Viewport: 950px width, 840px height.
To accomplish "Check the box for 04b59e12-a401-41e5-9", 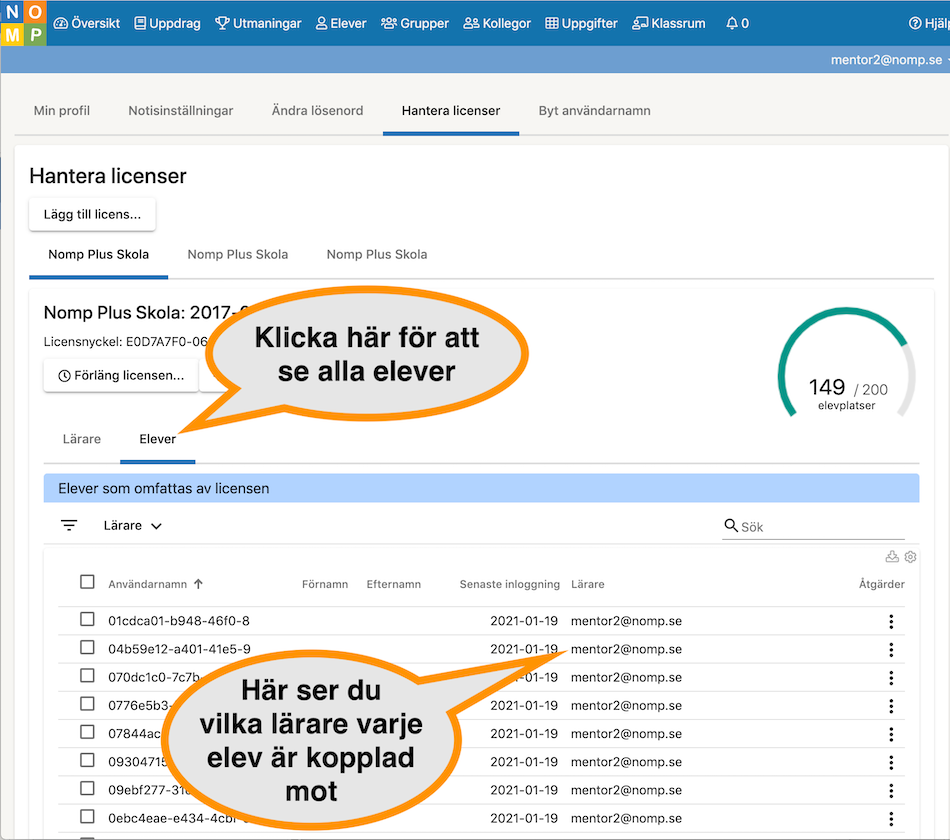I will click(x=87, y=647).
